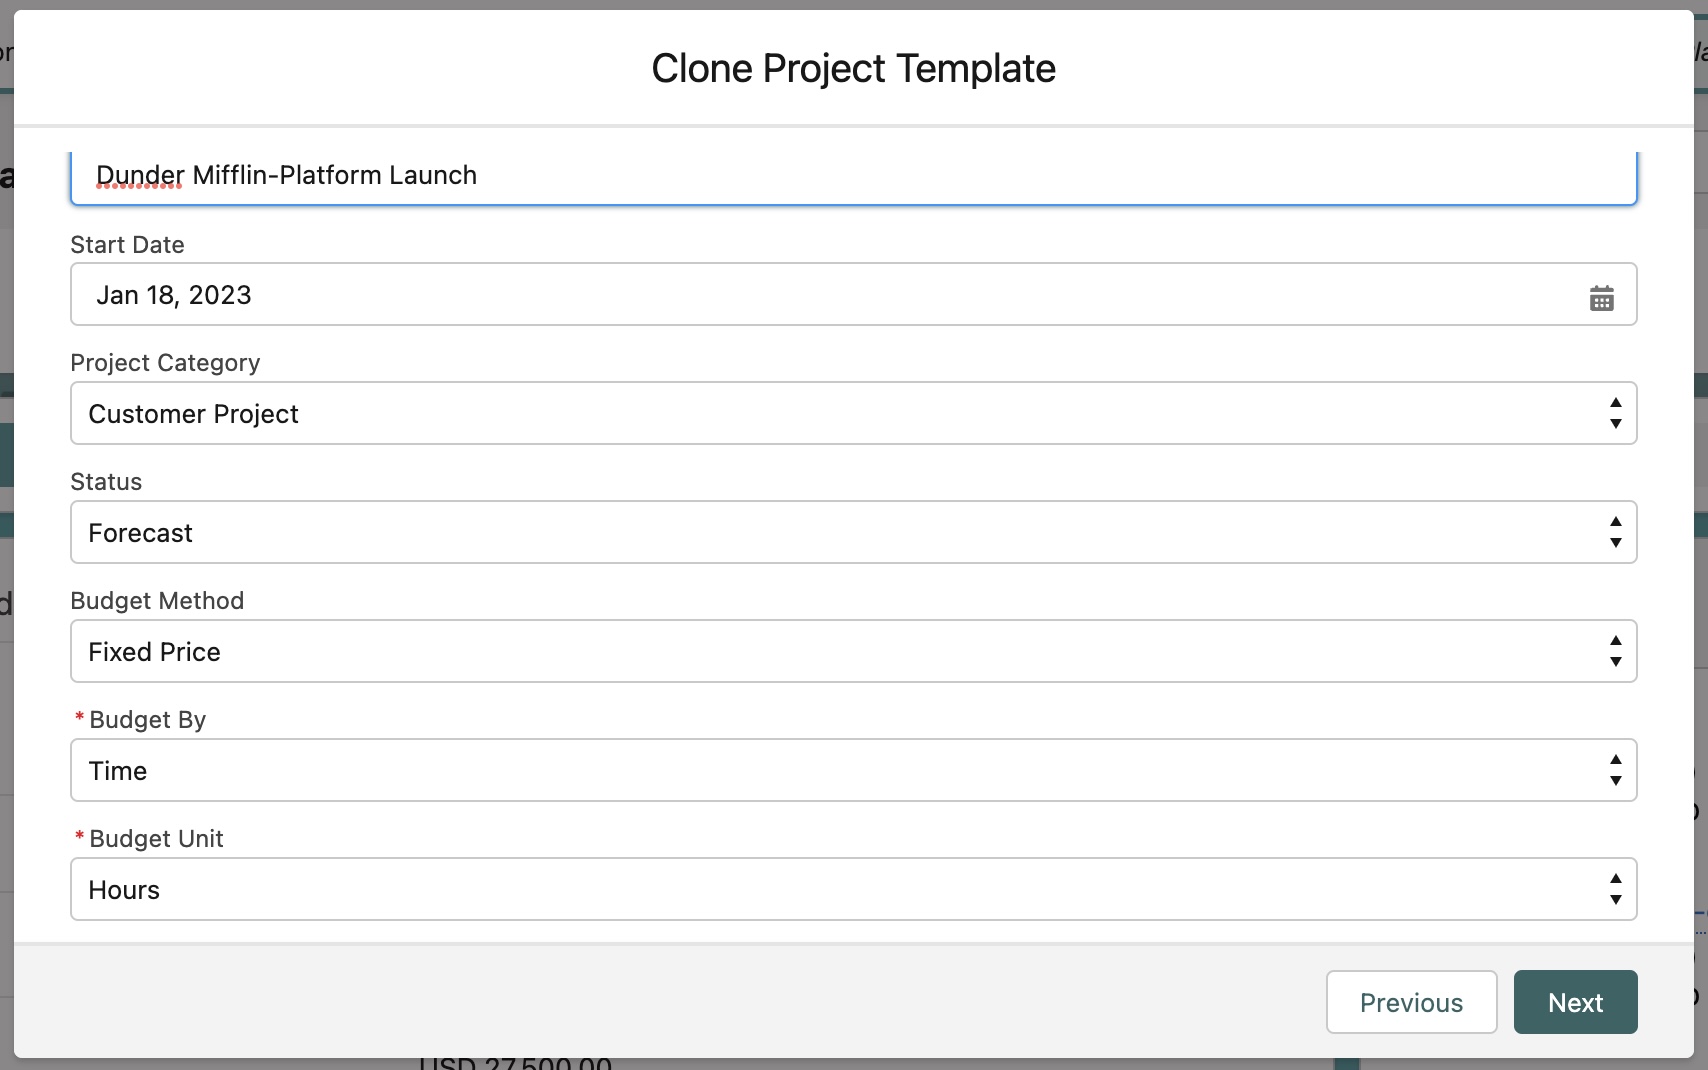Image resolution: width=1708 pixels, height=1070 pixels.
Task: Click the Status down stepper arrow
Action: pos(1616,541)
